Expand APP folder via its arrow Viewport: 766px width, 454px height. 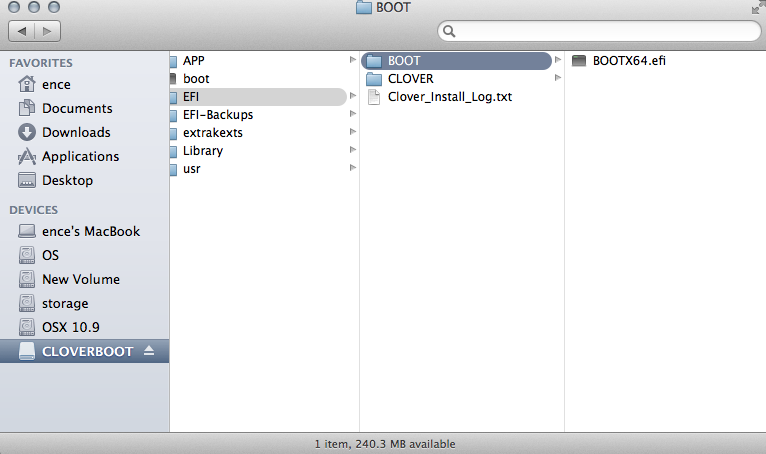click(353, 60)
